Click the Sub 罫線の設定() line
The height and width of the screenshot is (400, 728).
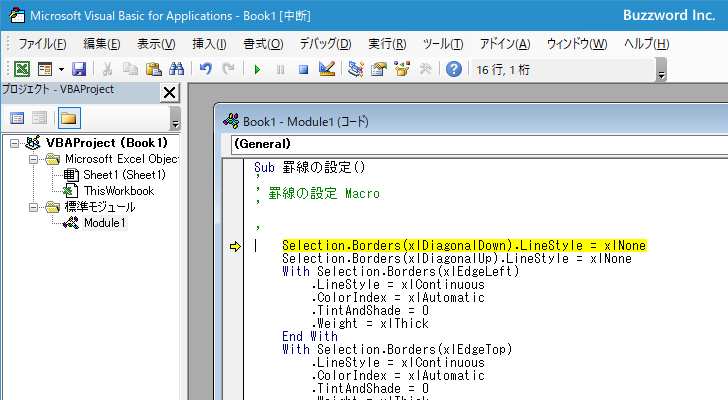310,168
